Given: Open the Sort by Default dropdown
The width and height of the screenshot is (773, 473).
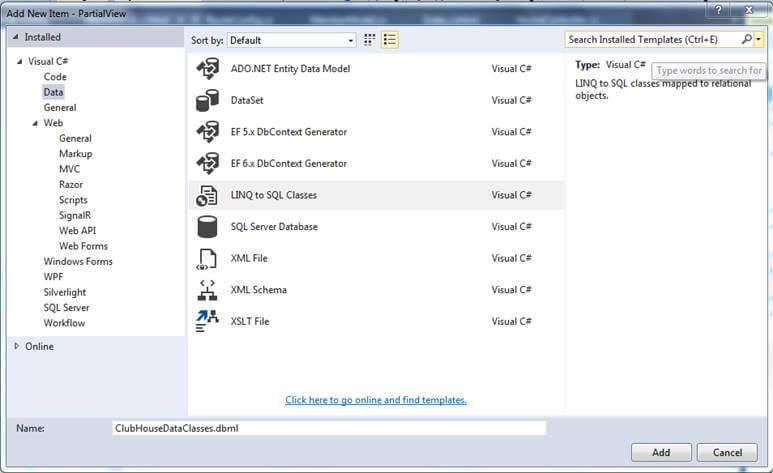Looking at the screenshot, I should pos(291,40).
